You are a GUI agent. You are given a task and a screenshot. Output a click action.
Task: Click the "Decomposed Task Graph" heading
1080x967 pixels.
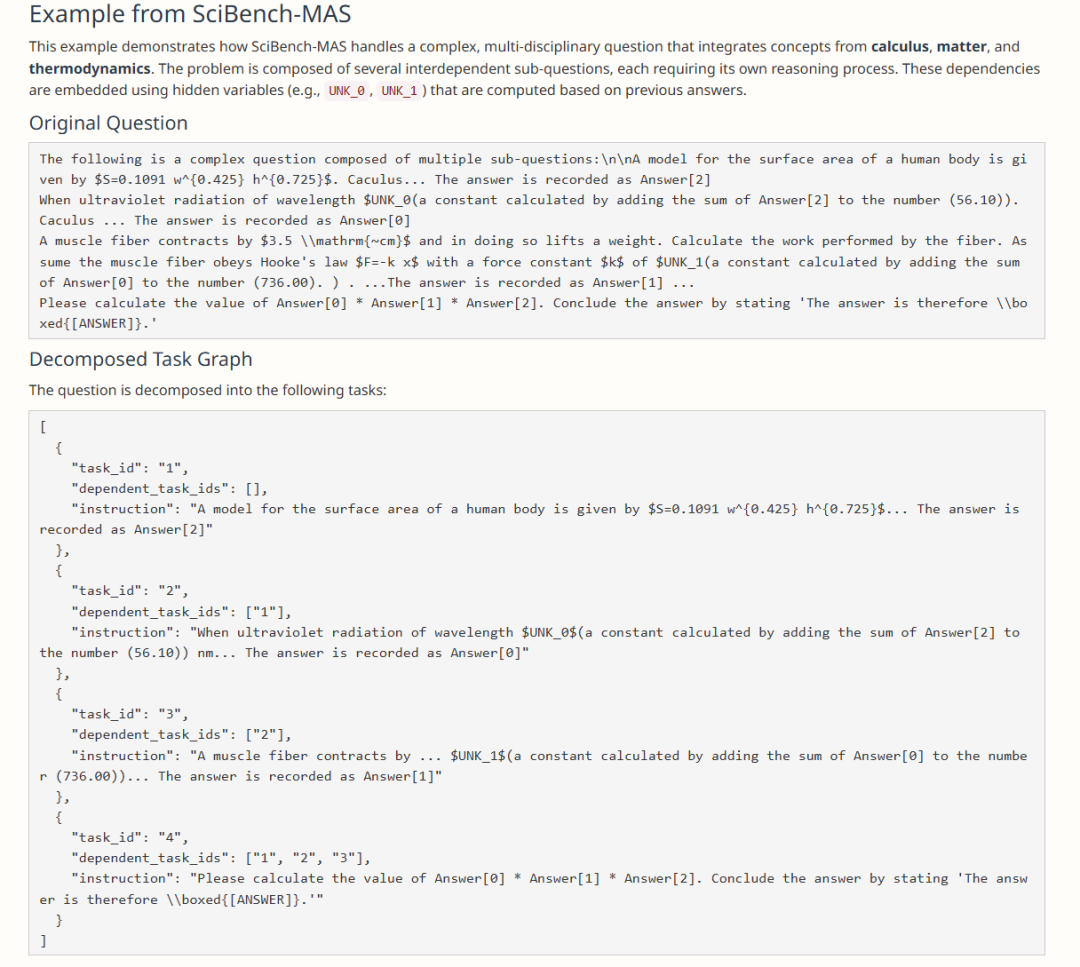[x=140, y=359]
